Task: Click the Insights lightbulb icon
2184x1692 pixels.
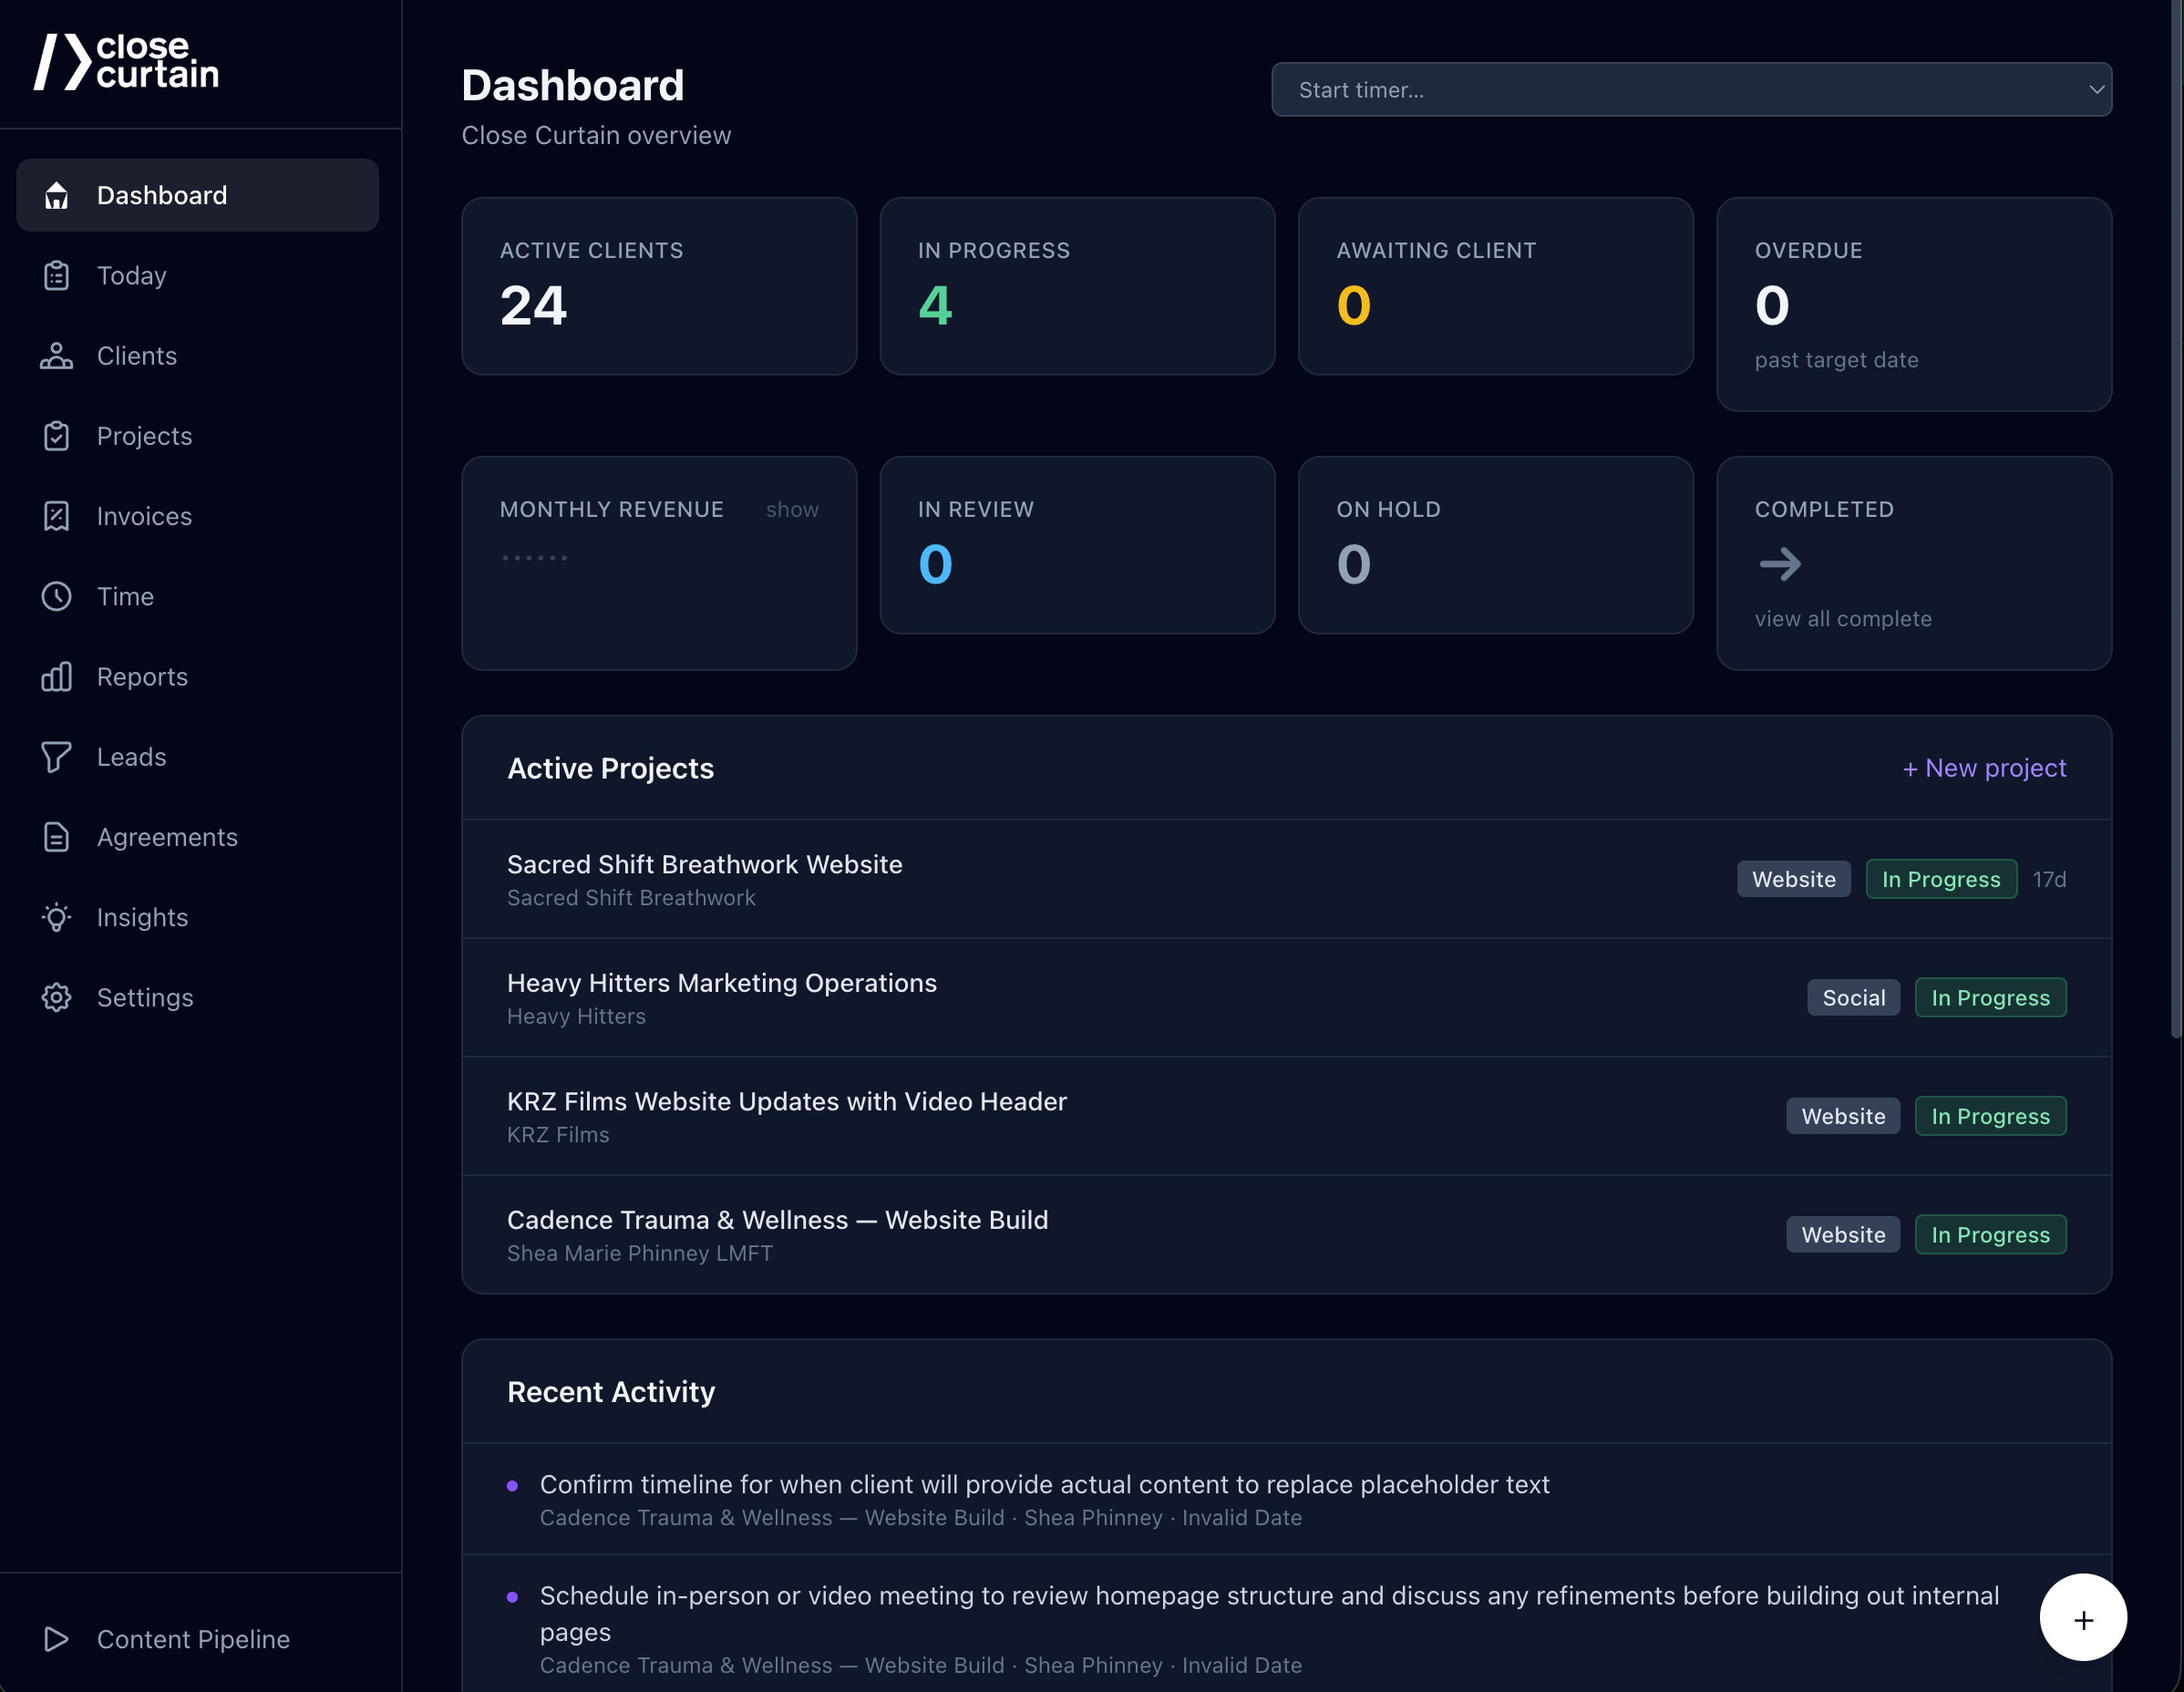Action: [57, 917]
